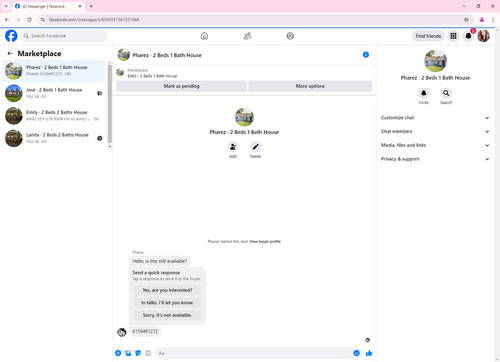Image resolution: width=500 pixels, height=362 pixels.
Task: Open the Friends icon in top navigation
Action: click(x=247, y=36)
